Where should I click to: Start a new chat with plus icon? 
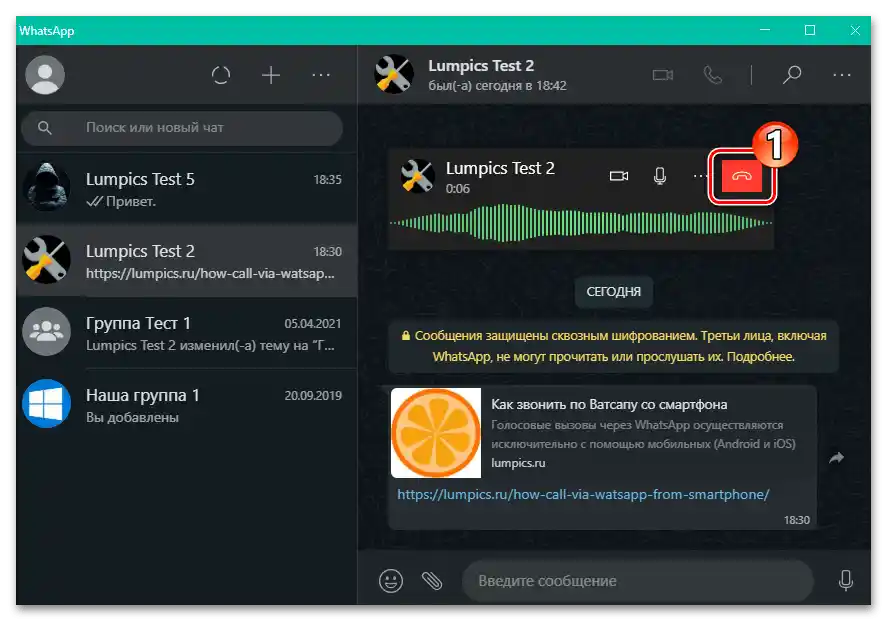click(271, 75)
